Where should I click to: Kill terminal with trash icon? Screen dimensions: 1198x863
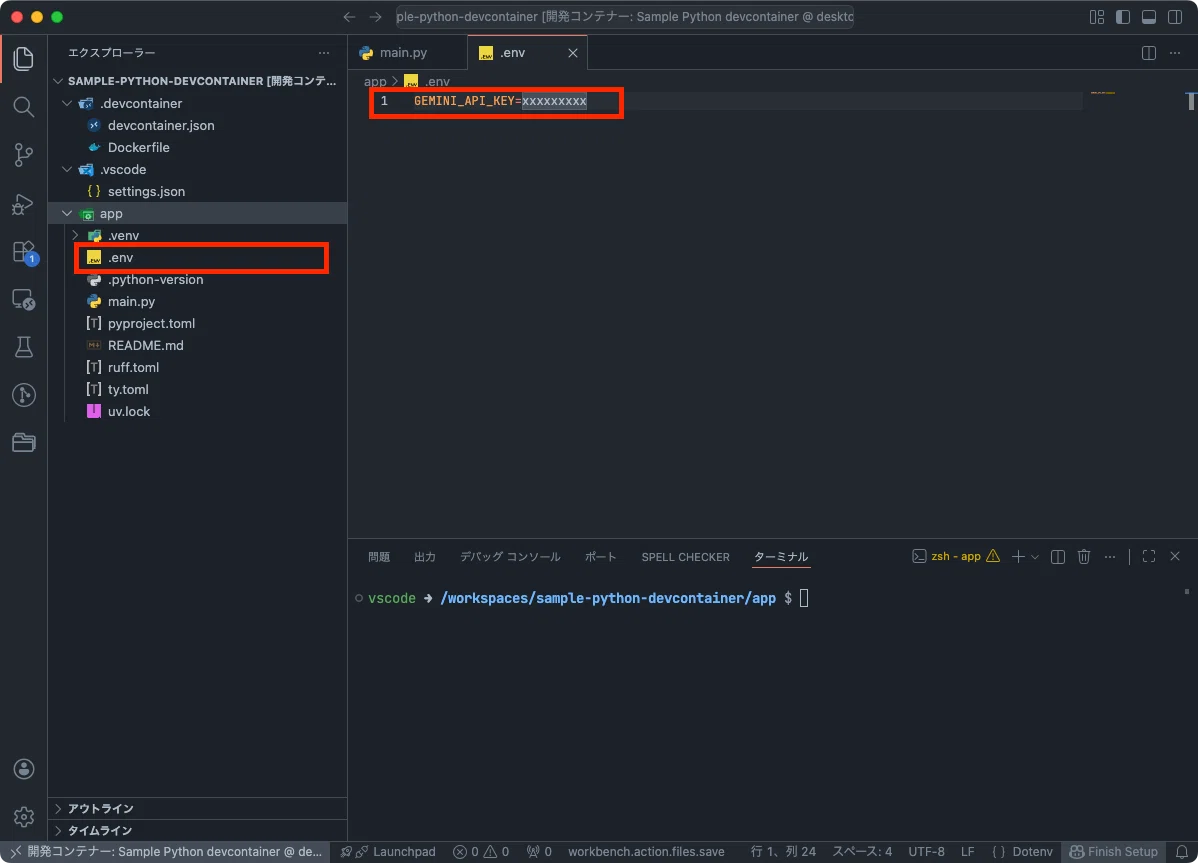point(1083,557)
